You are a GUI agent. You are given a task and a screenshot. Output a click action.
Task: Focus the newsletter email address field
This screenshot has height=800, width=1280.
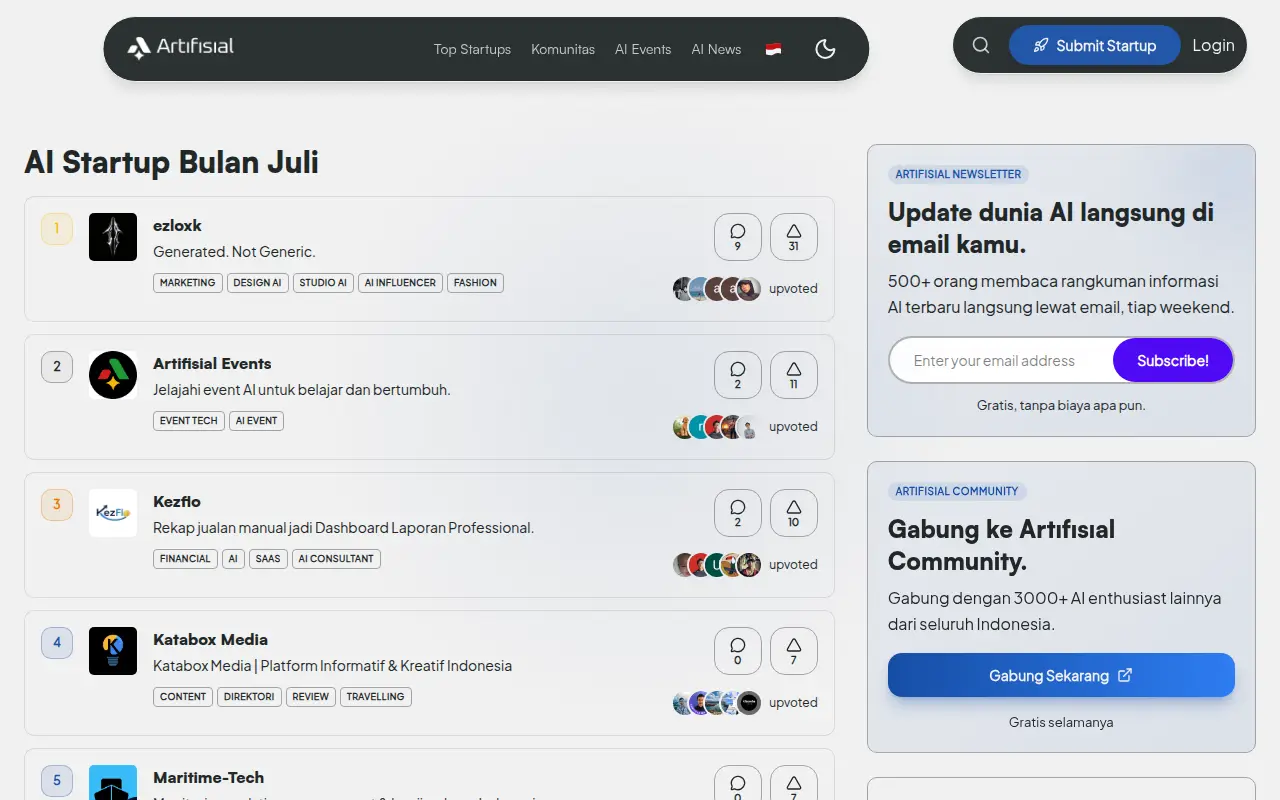(1001, 360)
